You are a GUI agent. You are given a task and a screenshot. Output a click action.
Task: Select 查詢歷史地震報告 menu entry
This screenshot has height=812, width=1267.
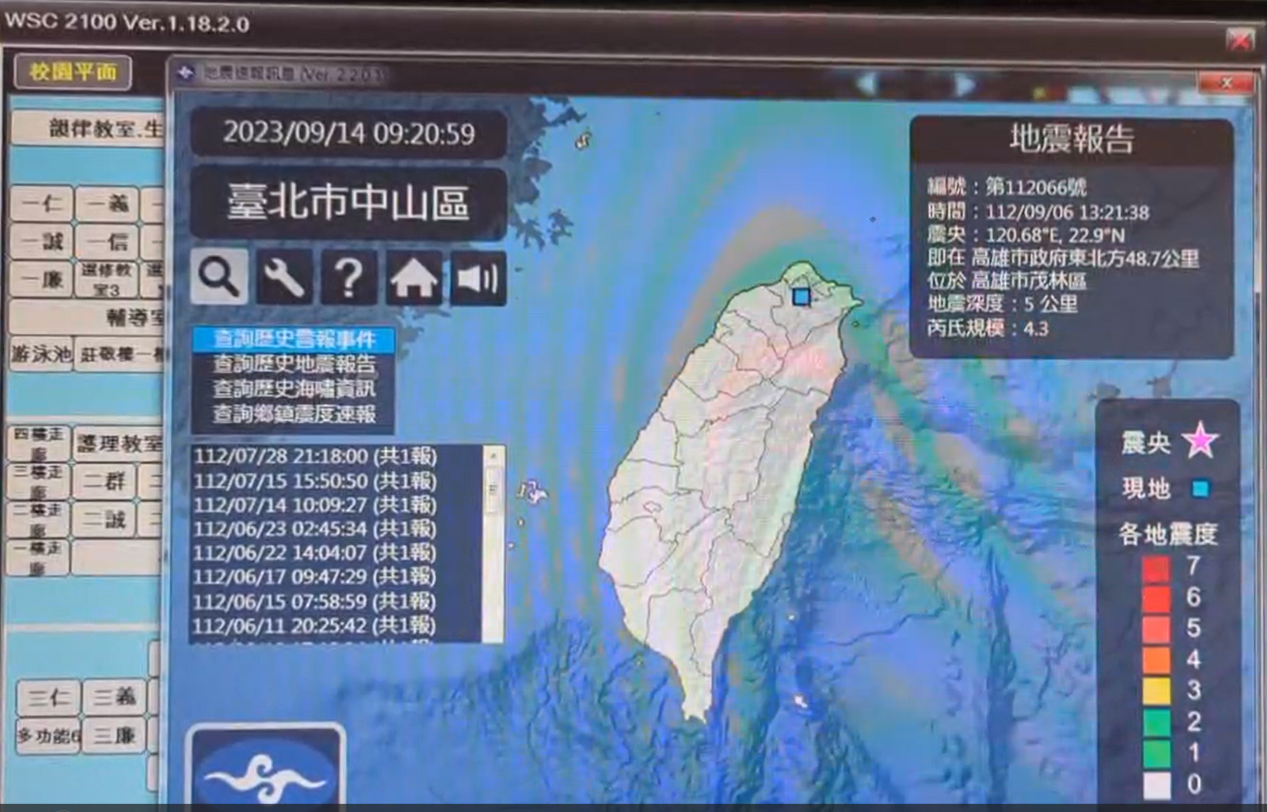tap(294, 364)
